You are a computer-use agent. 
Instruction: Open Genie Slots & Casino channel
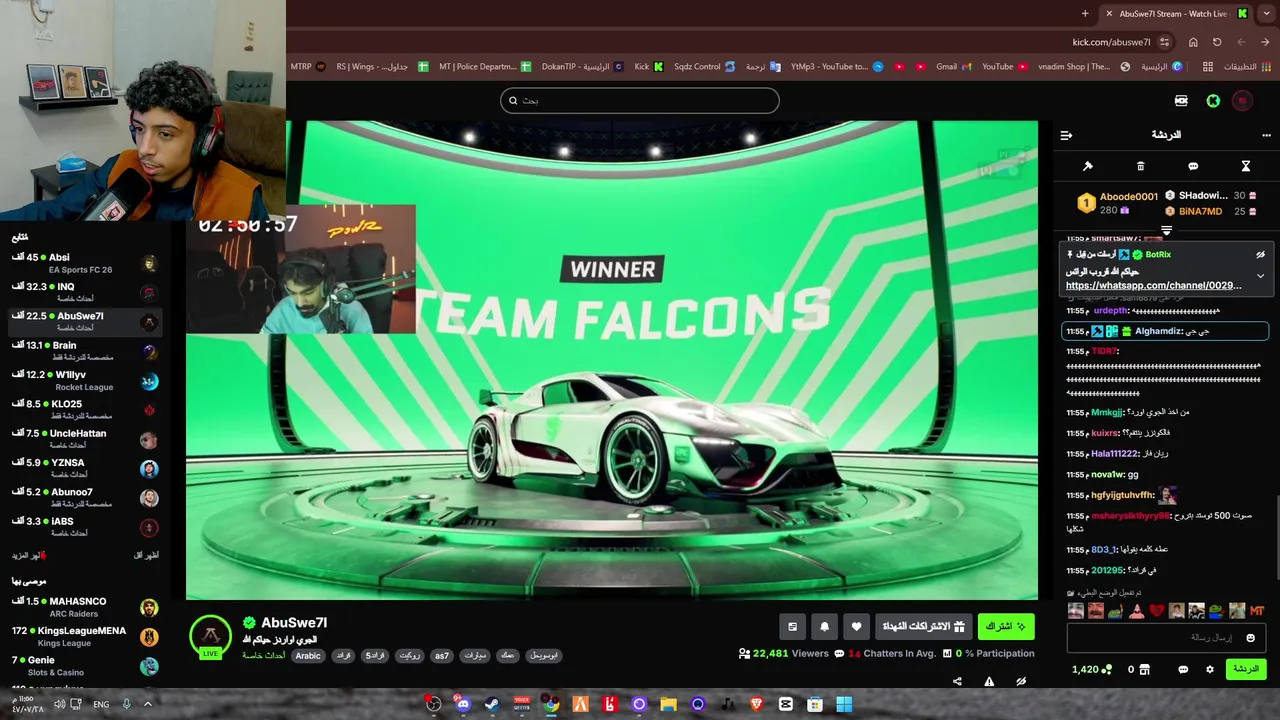pos(85,666)
